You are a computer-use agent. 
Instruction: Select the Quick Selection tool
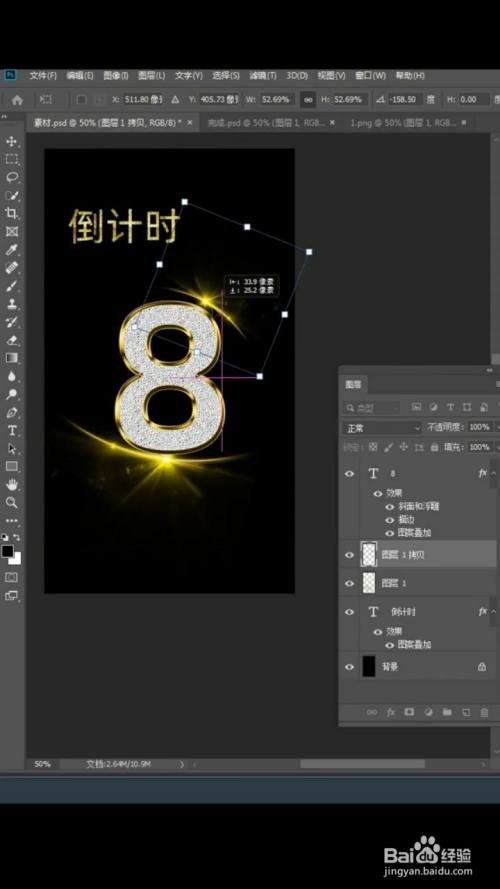[x=11, y=196]
